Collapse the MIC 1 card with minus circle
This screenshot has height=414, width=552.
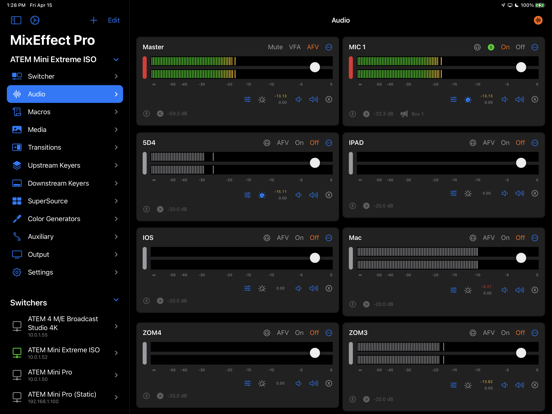(535, 47)
